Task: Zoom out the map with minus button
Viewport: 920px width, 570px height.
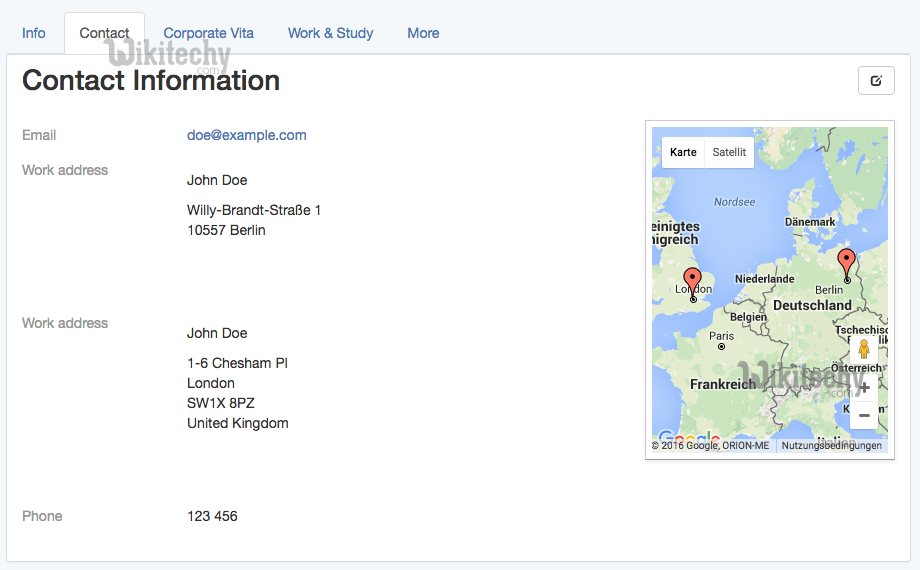Action: pyautogui.click(x=864, y=415)
